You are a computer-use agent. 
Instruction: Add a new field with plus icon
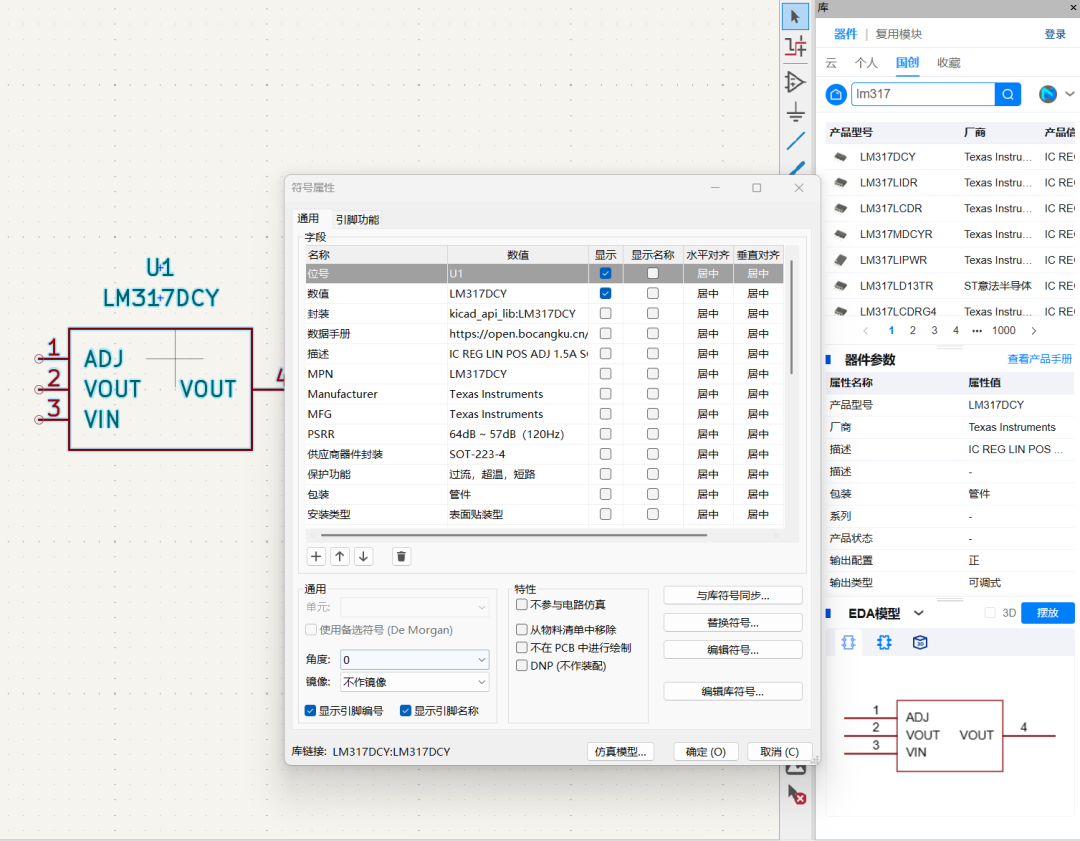(x=316, y=557)
